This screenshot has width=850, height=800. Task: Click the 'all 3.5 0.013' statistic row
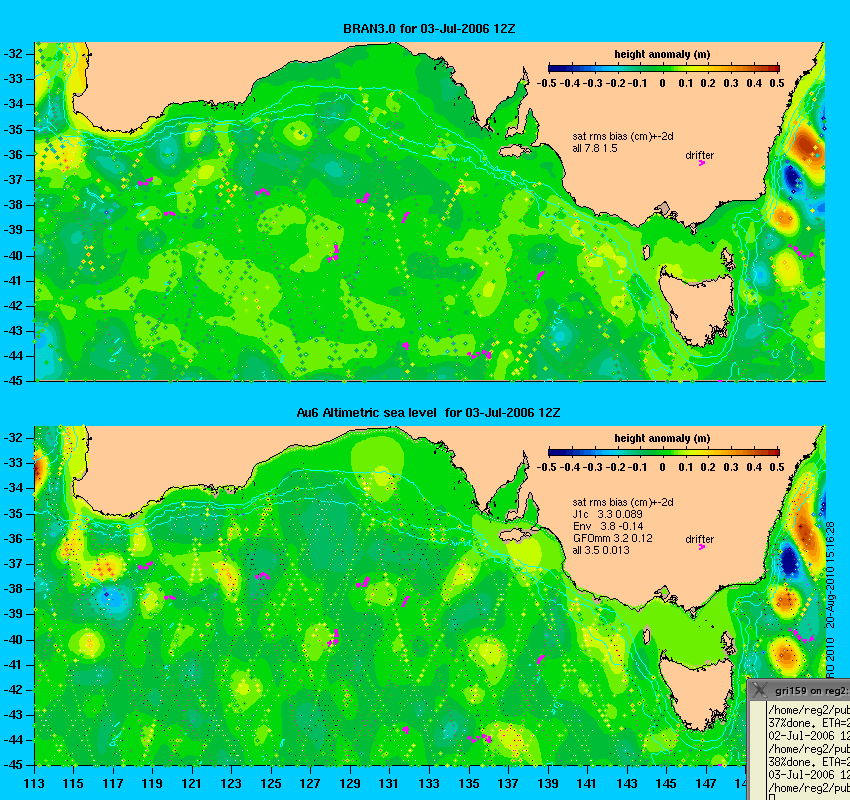coord(601,550)
